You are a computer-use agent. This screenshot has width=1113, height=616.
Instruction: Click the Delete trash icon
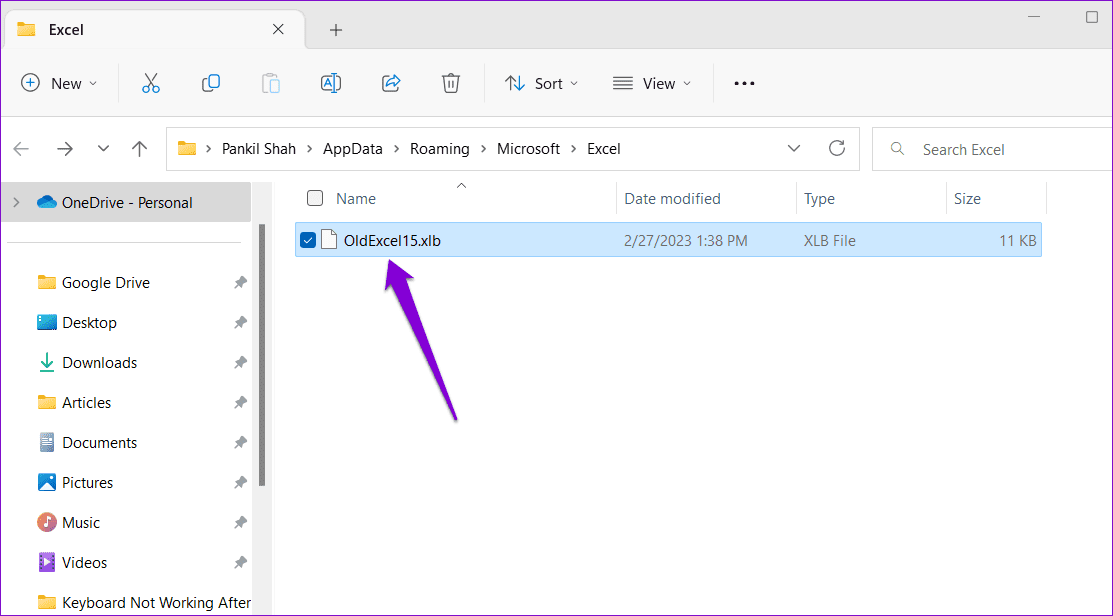(451, 84)
